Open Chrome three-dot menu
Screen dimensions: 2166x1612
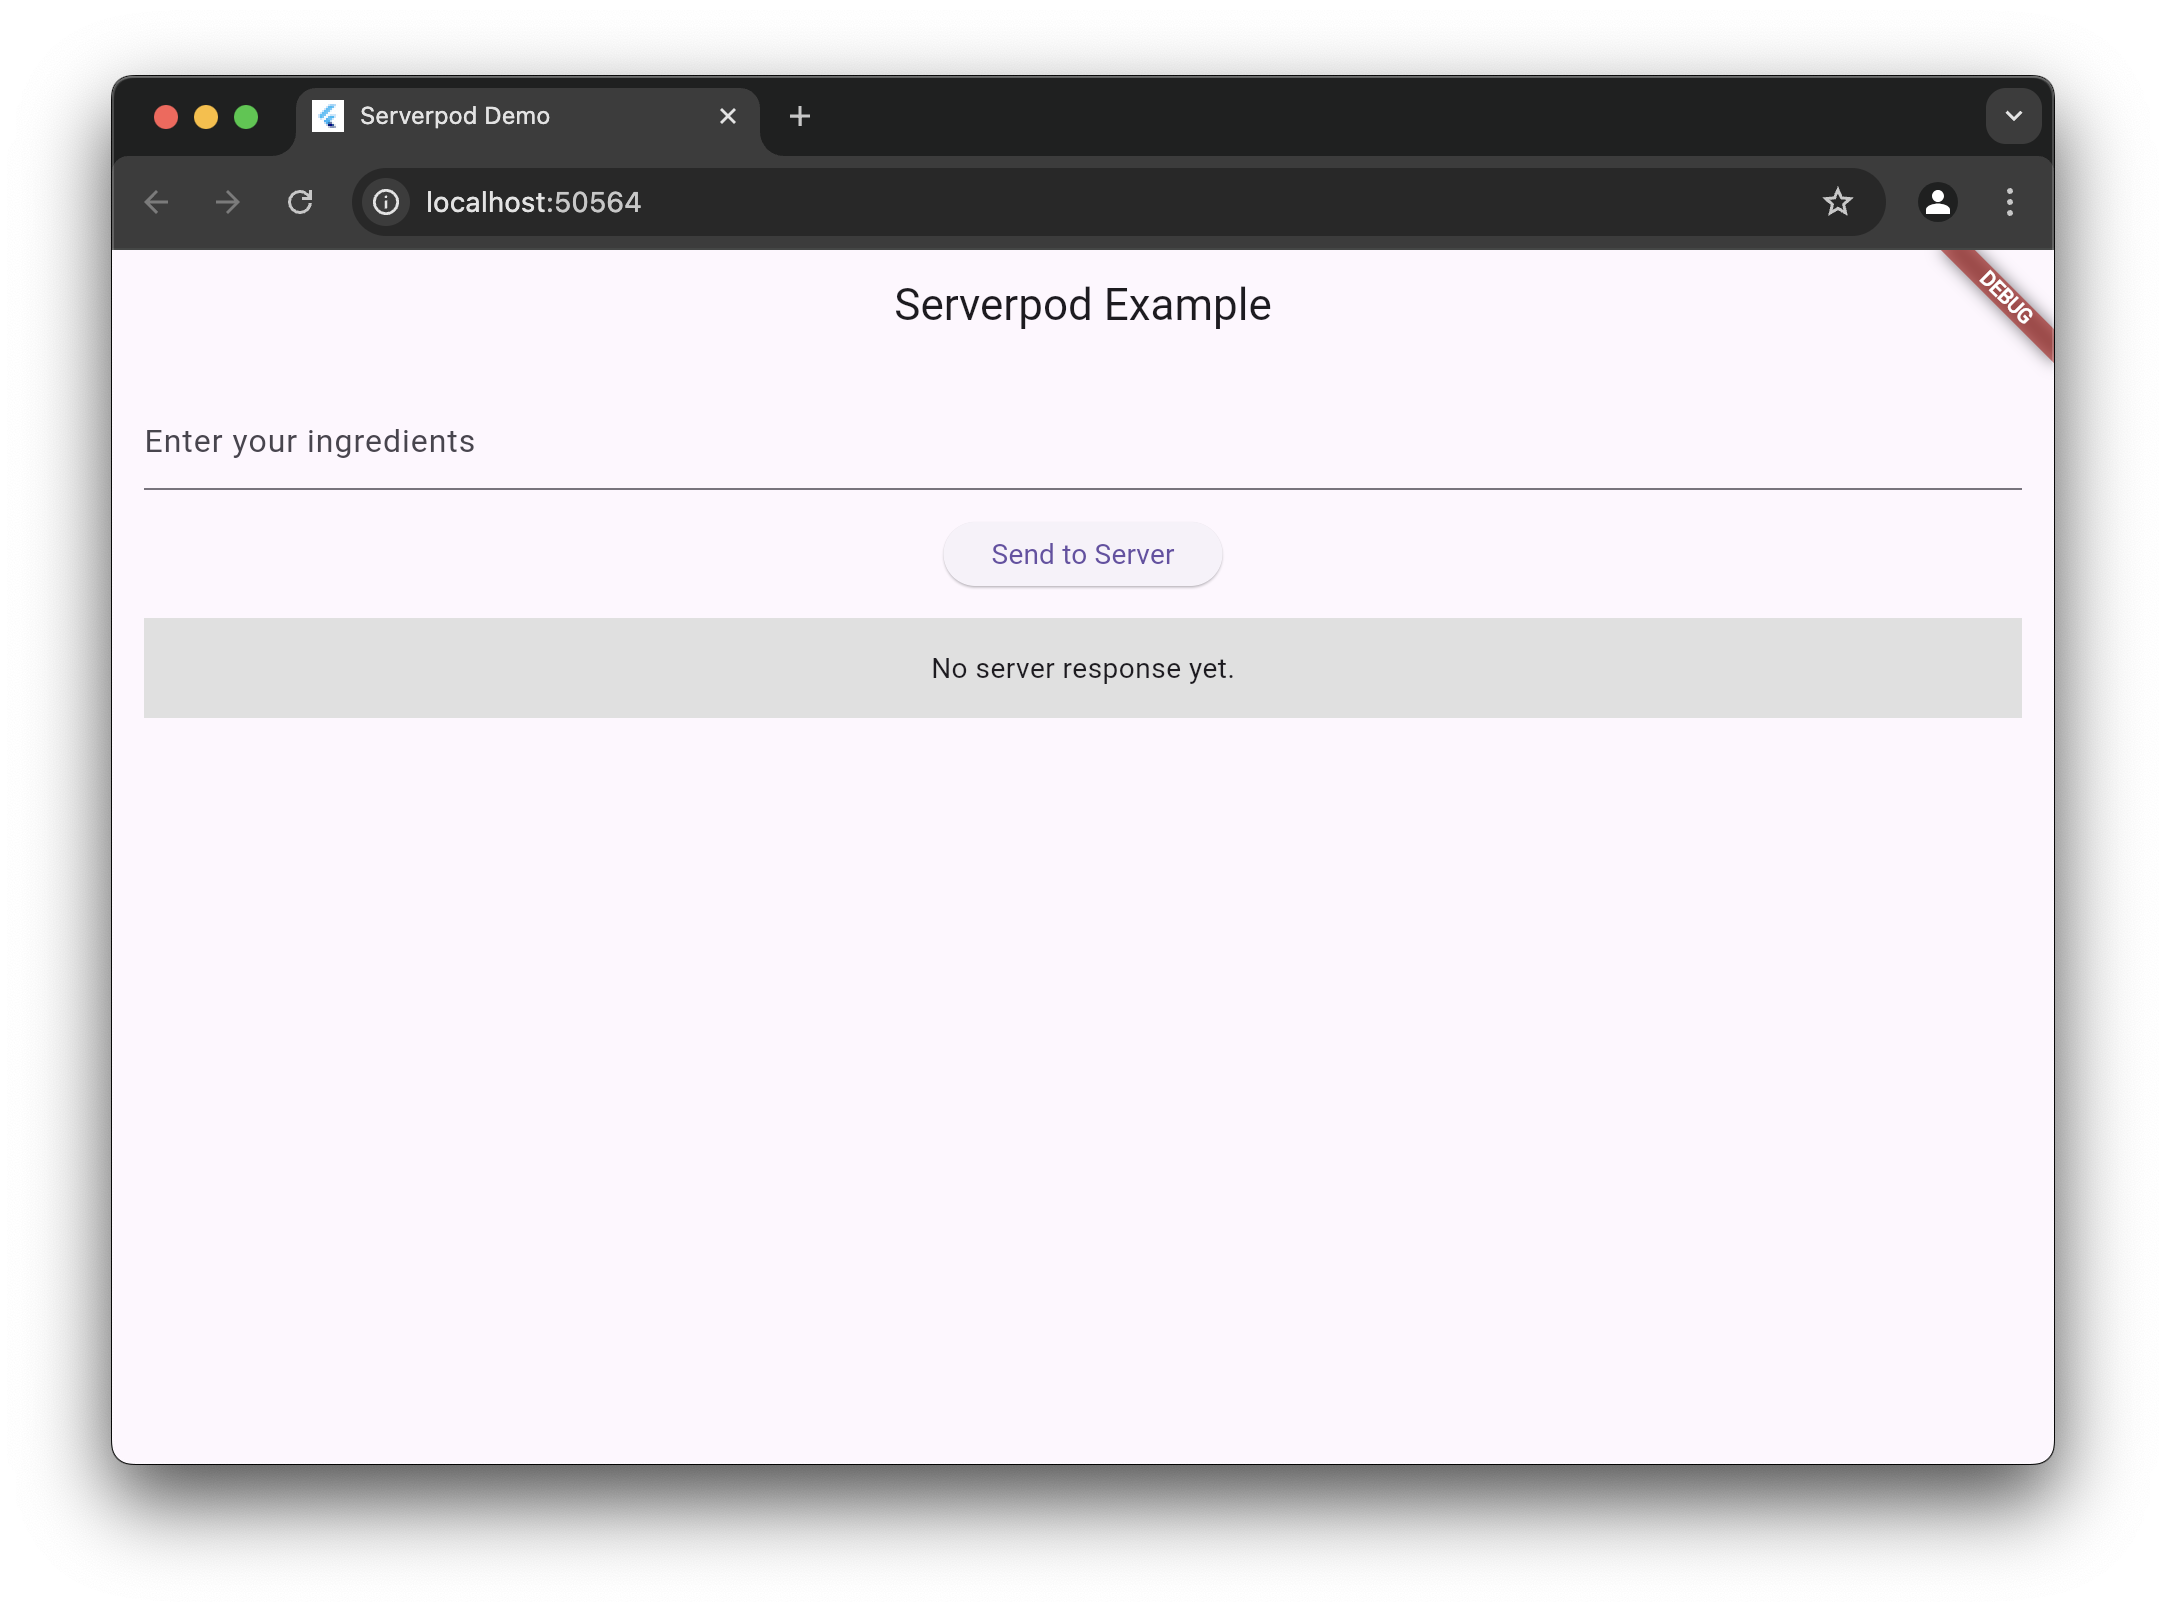[x=2010, y=202]
